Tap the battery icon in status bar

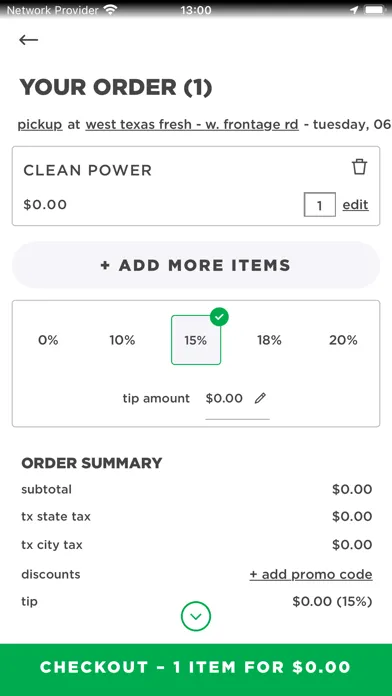point(375,10)
